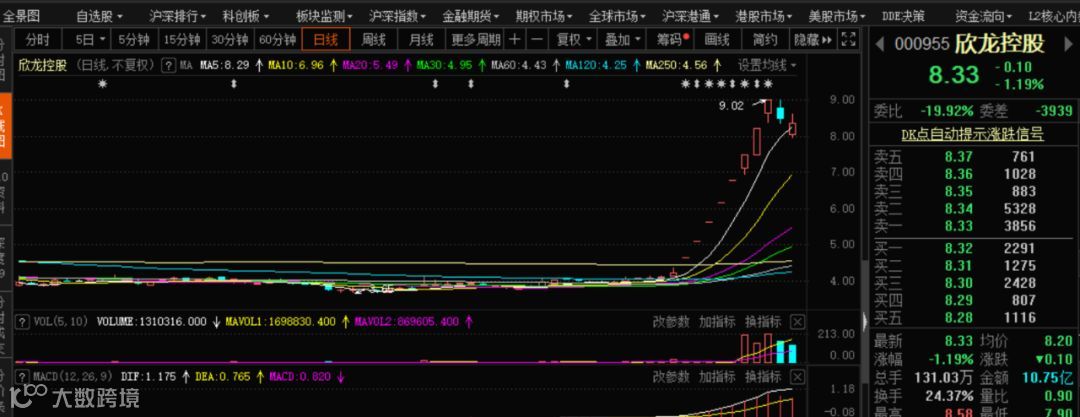
Task: Collapse the right quote panel arrow
Action: click(865, 321)
